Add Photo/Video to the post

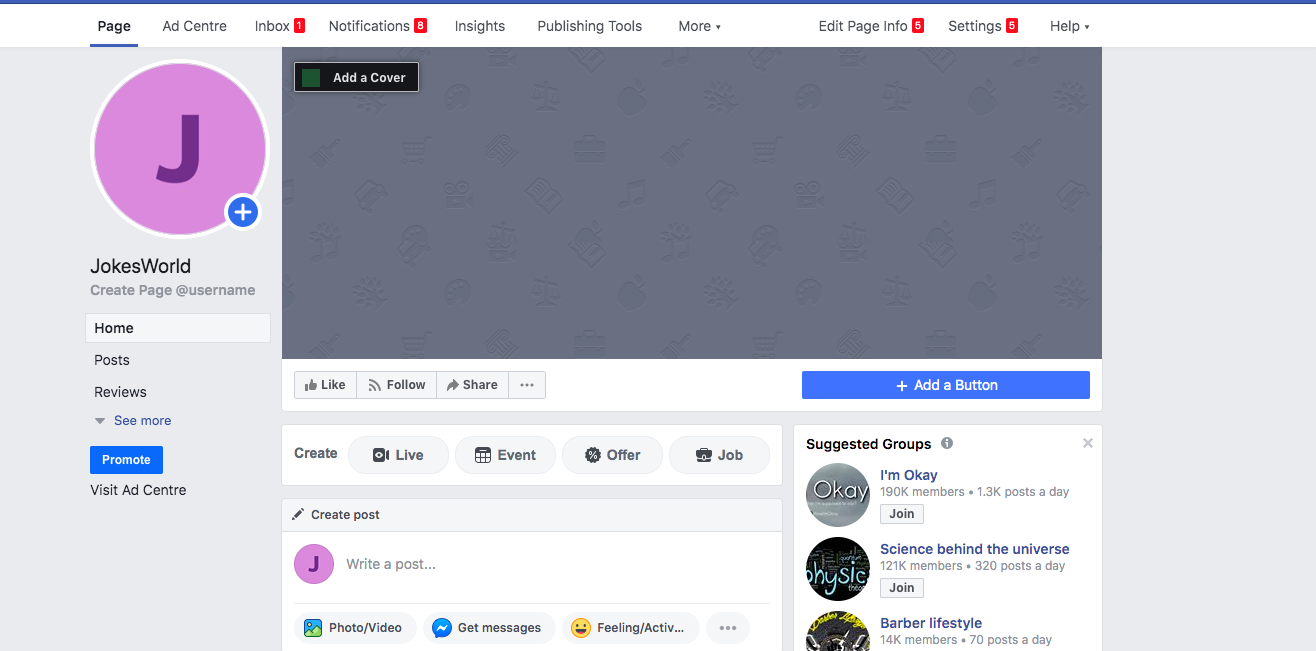pos(355,628)
